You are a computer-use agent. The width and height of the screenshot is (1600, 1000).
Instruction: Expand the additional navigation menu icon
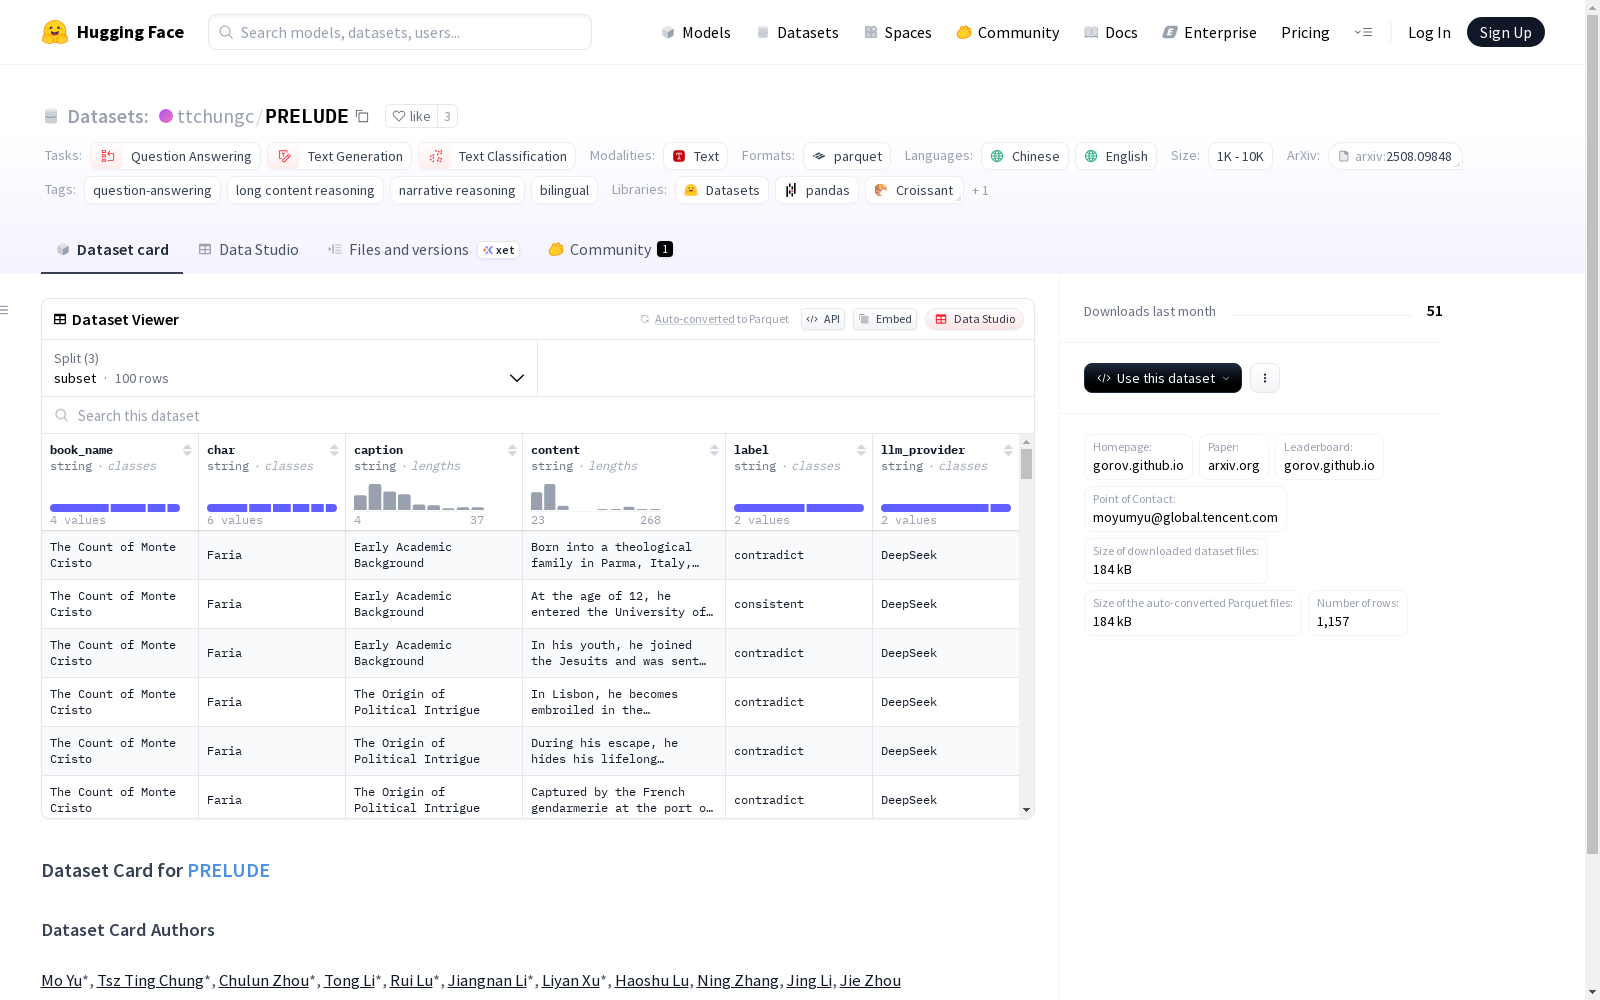1363,32
